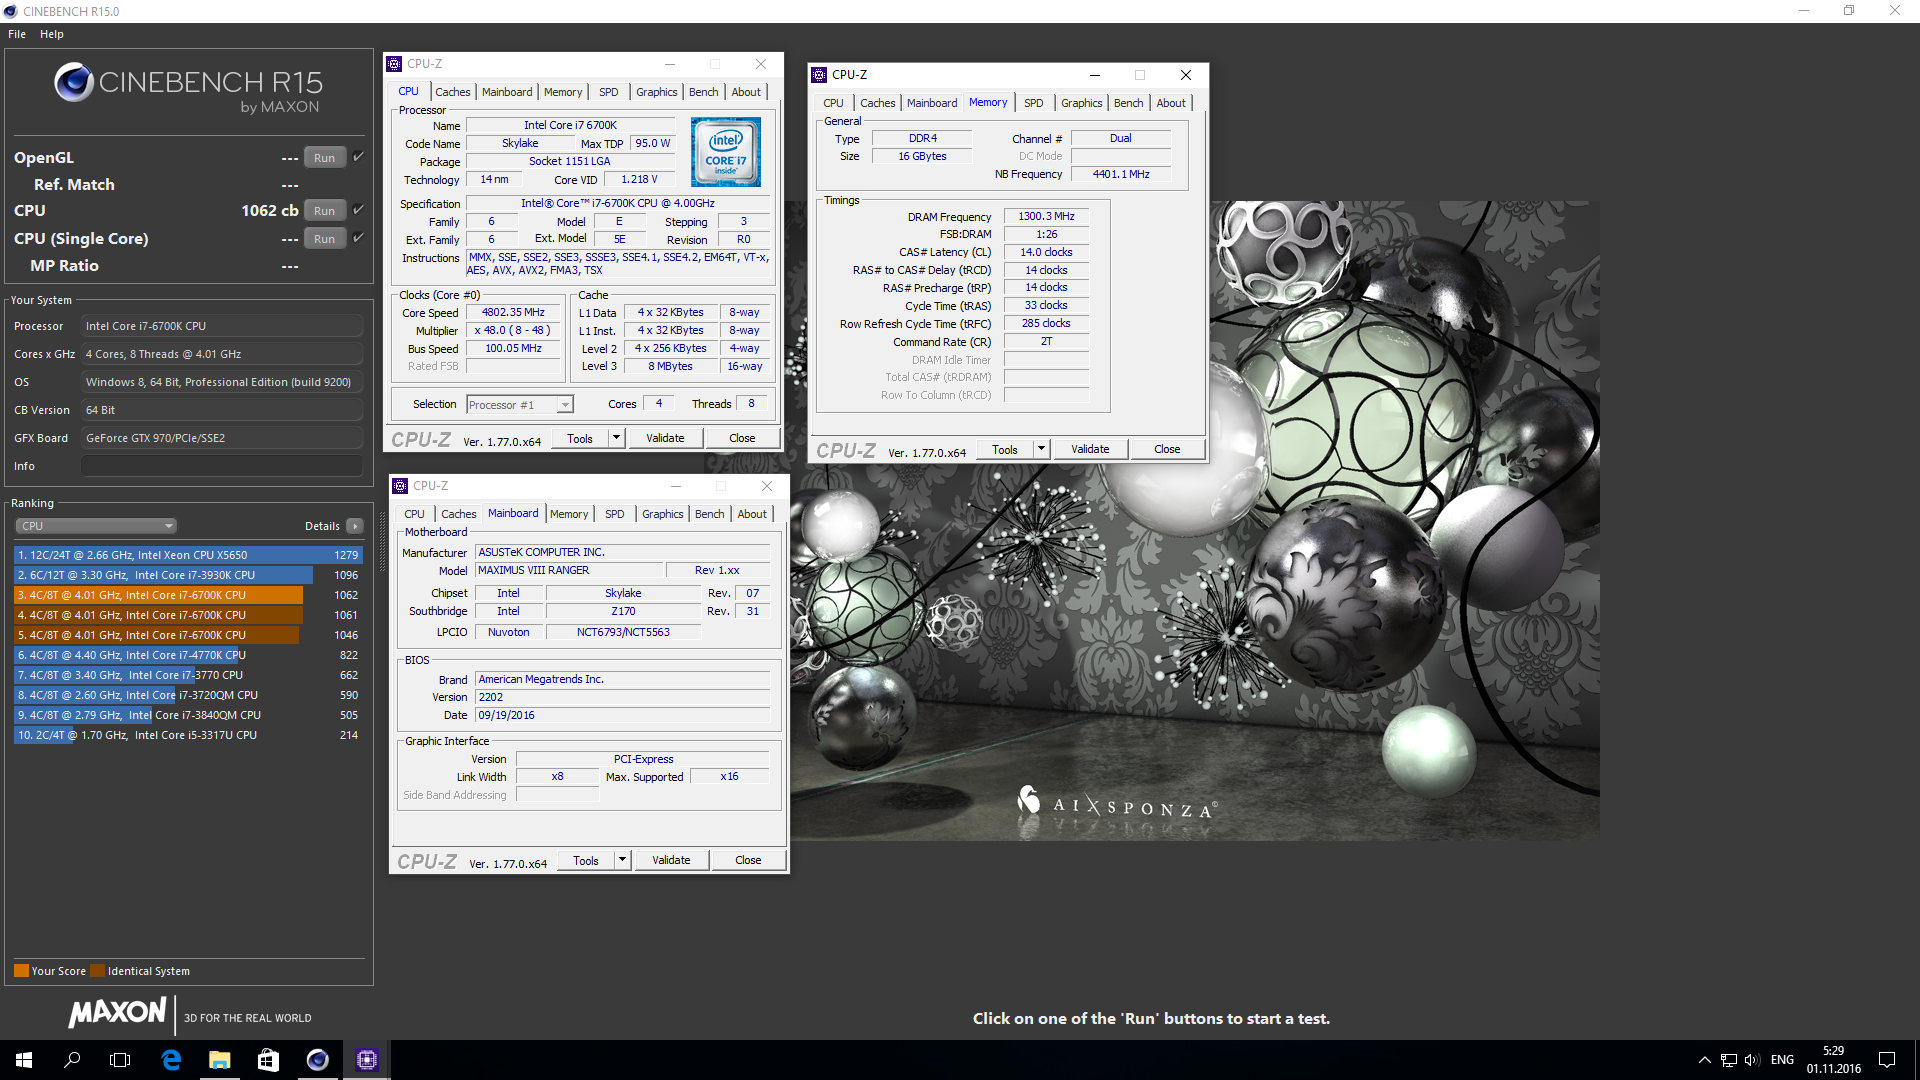Click the Info input field

[222, 466]
